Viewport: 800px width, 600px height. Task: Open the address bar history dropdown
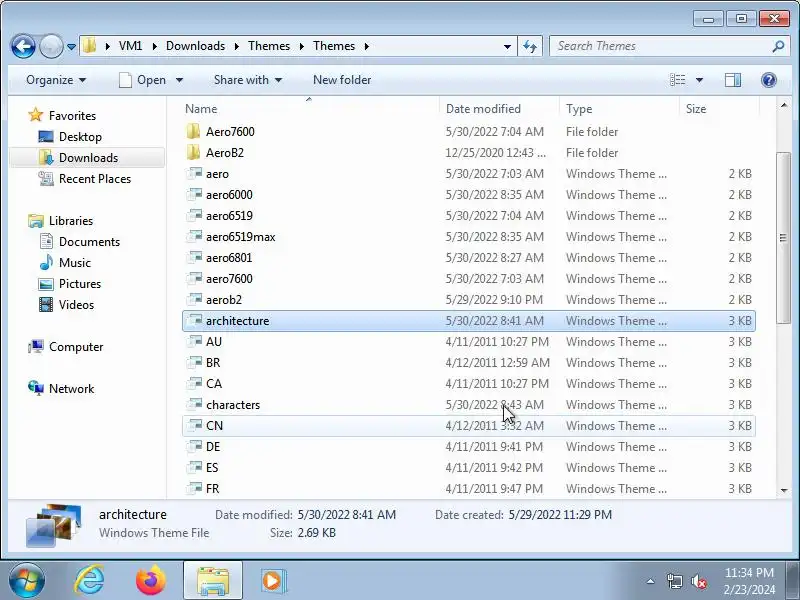507,46
